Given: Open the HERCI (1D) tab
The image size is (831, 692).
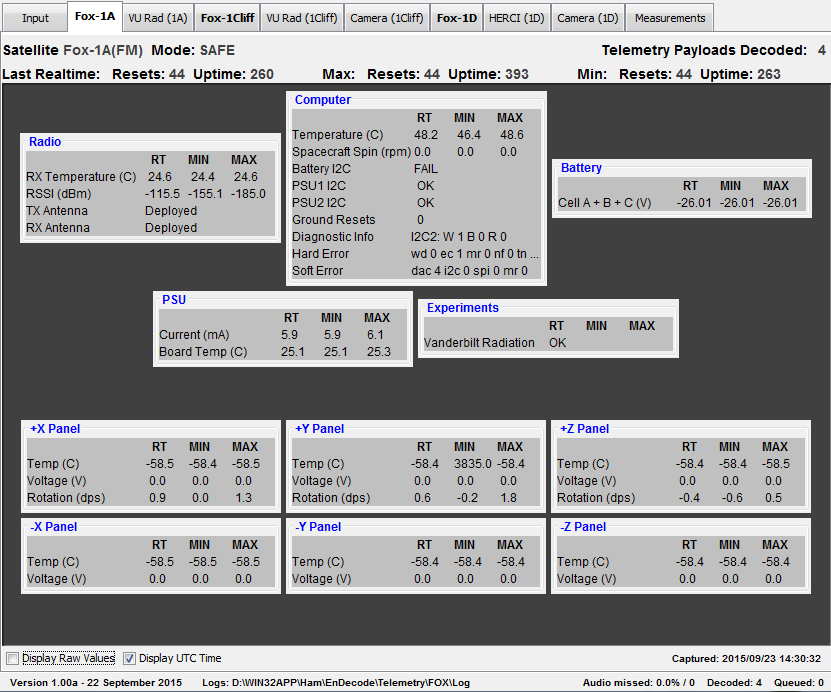Looking at the screenshot, I should (517, 18).
